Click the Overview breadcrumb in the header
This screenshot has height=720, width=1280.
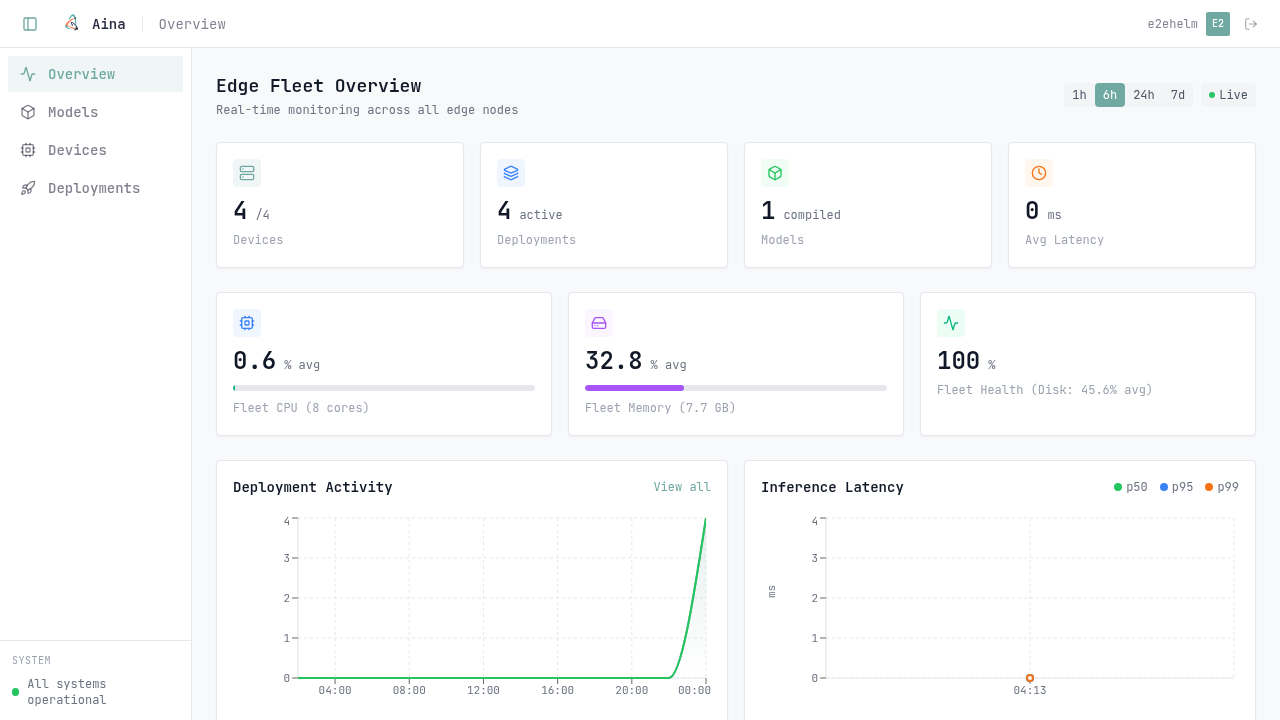(x=192, y=24)
